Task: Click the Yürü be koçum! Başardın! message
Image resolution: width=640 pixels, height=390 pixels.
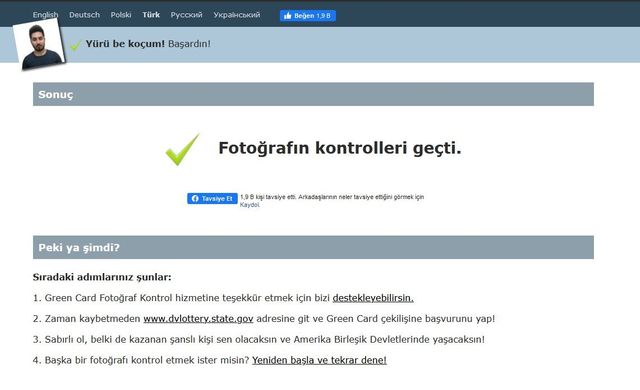Action: click(x=148, y=44)
